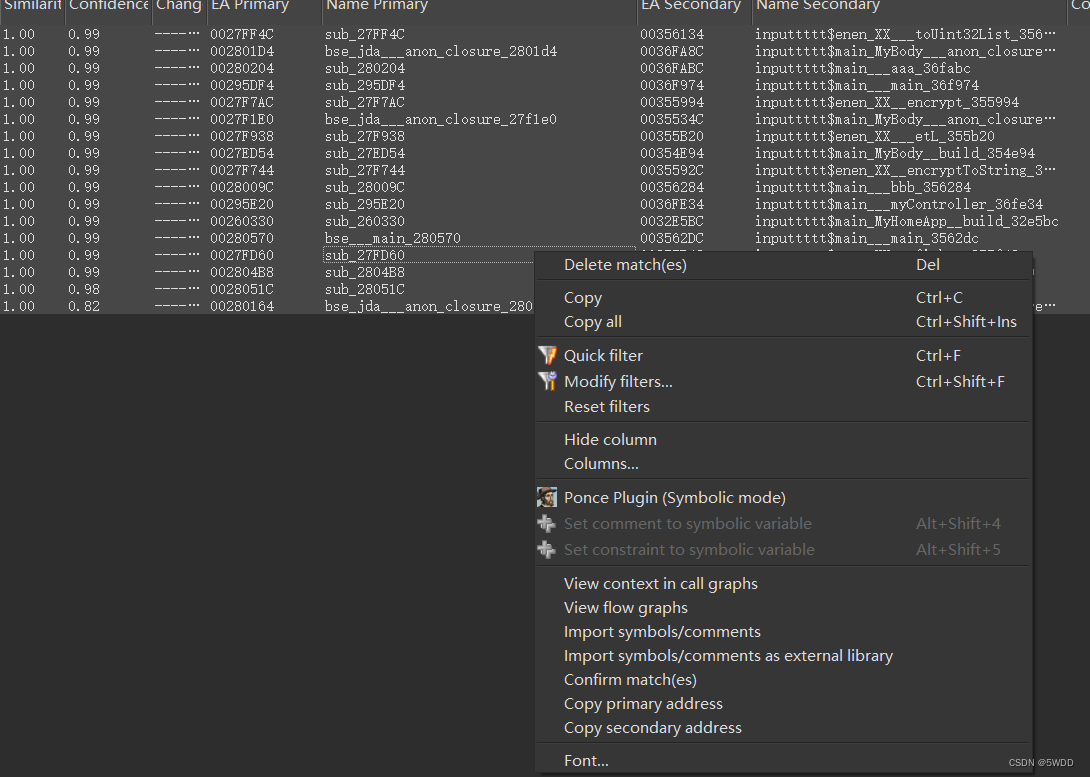This screenshot has height=777, width=1090.
Task: Select Hide column
Action: [610, 439]
